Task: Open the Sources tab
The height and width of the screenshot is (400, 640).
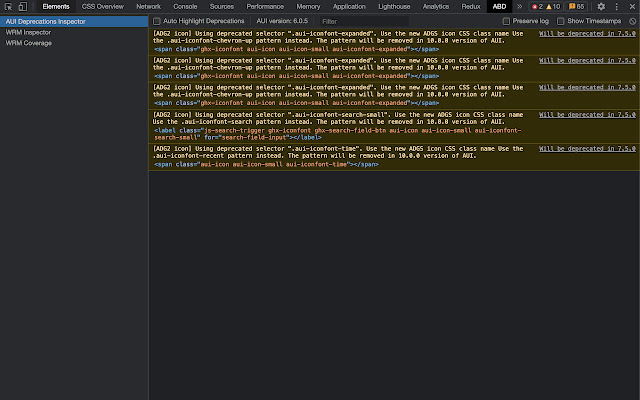Action: 222,7
